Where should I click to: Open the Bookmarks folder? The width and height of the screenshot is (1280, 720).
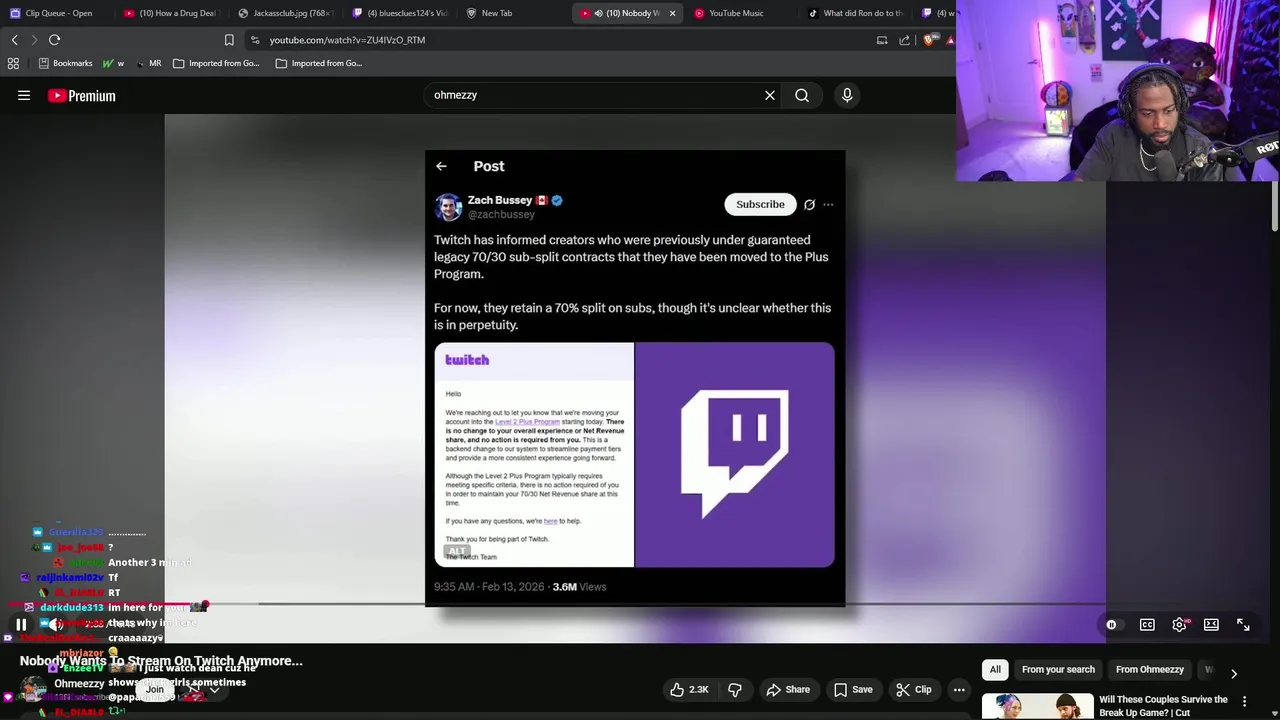tap(65, 63)
